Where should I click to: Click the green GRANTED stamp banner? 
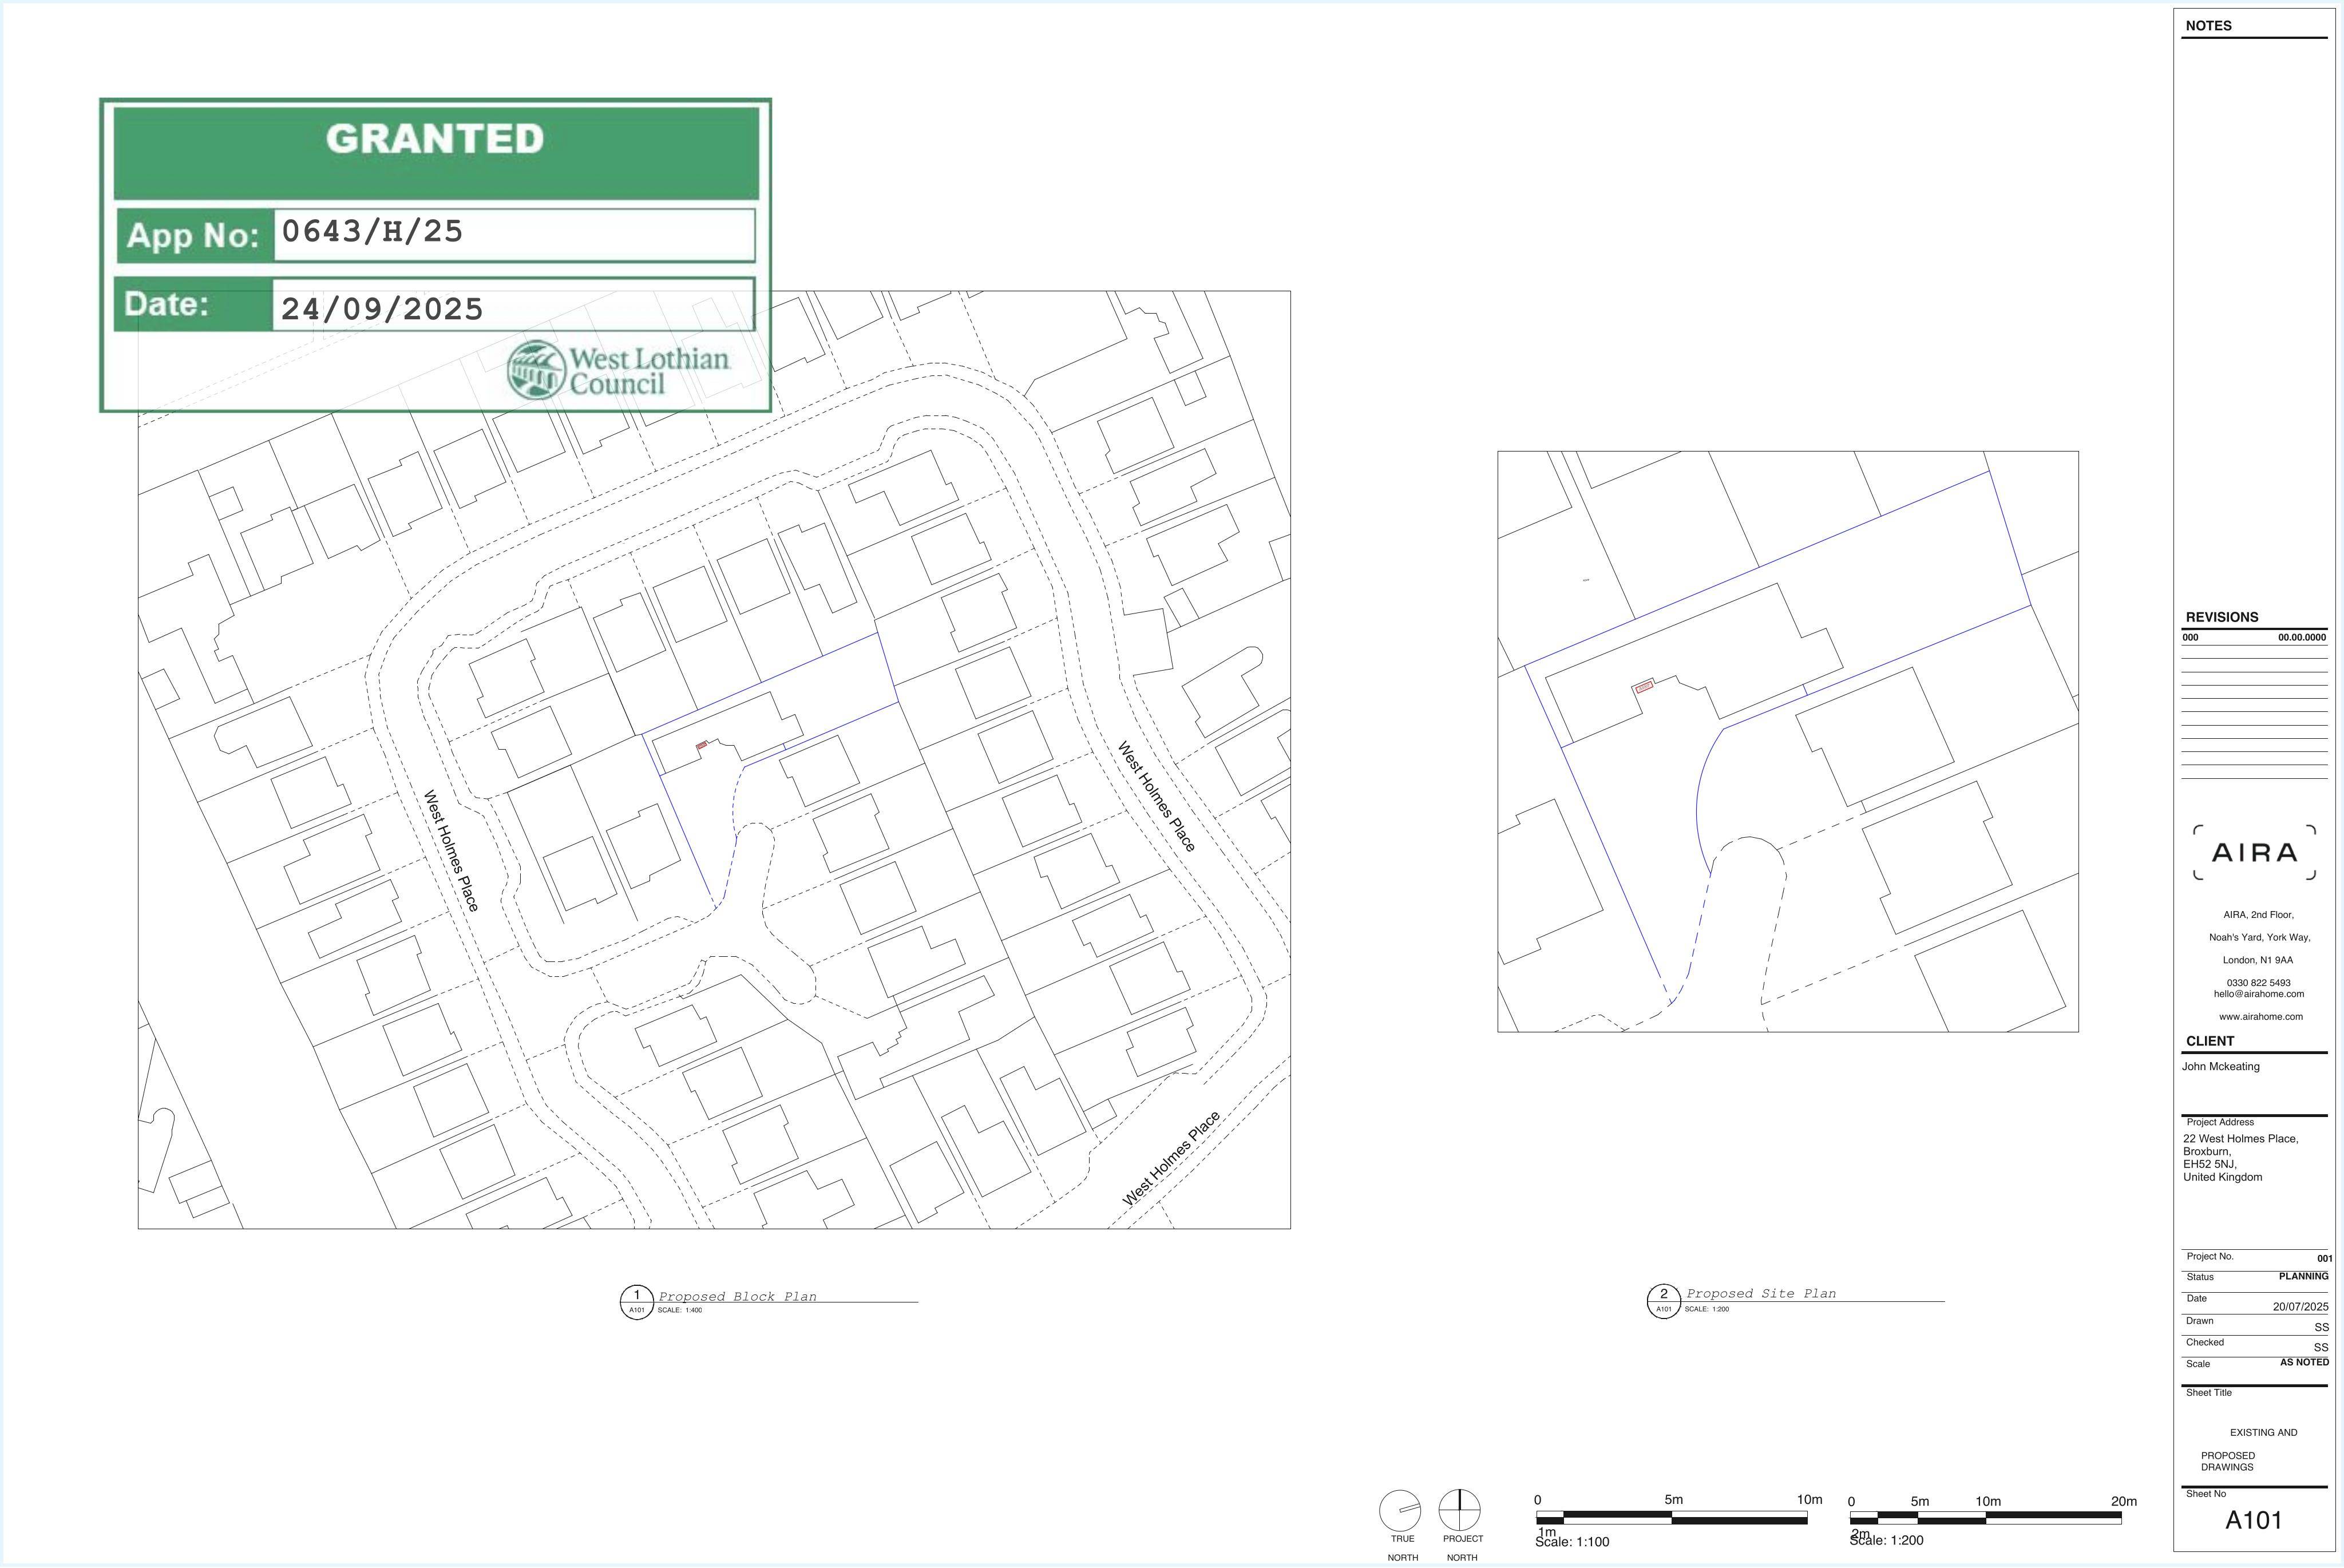[436, 153]
